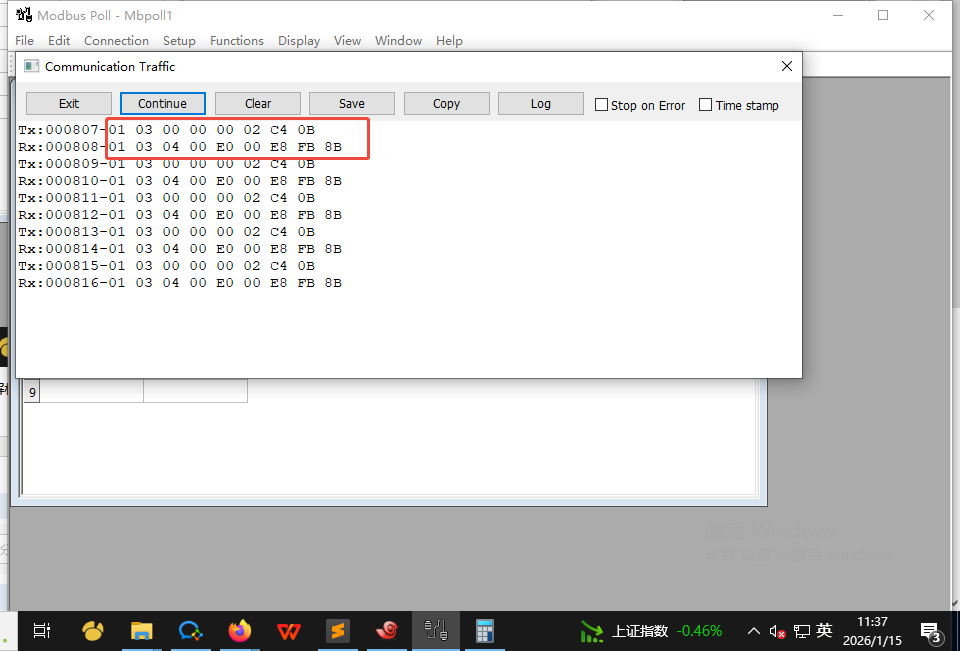
Task: Select the Tx:000811 traffic line
Action: (x=167, y=198)
